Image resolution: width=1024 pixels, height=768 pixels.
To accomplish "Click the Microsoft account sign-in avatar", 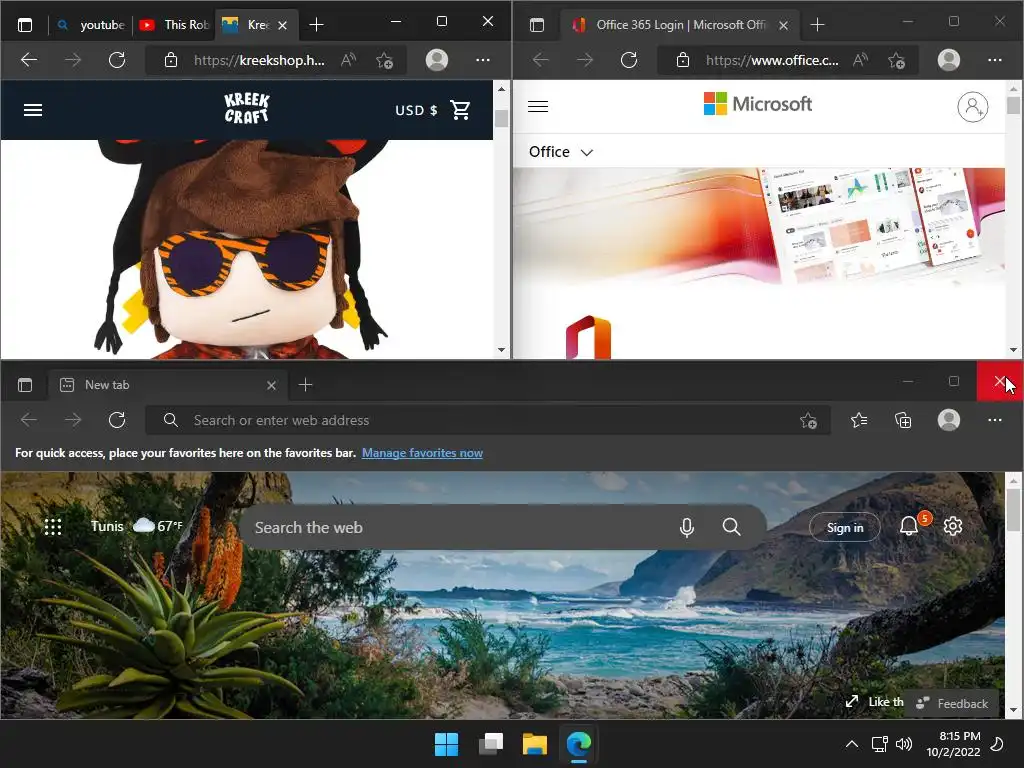I will pos(972,106).
